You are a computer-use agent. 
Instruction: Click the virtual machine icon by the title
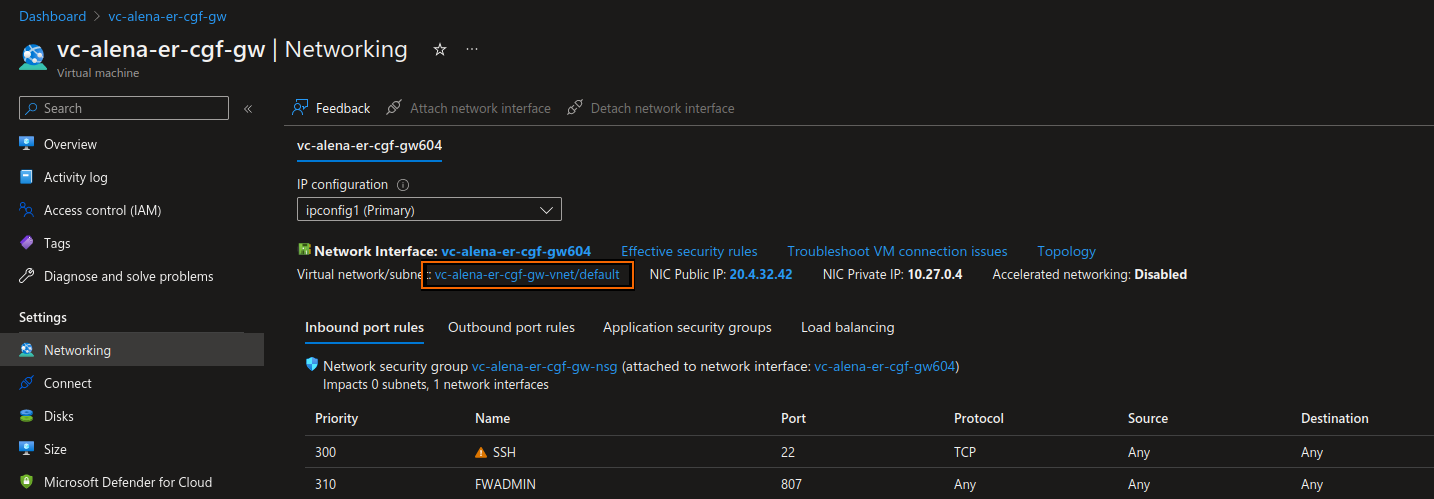(32, 56)
